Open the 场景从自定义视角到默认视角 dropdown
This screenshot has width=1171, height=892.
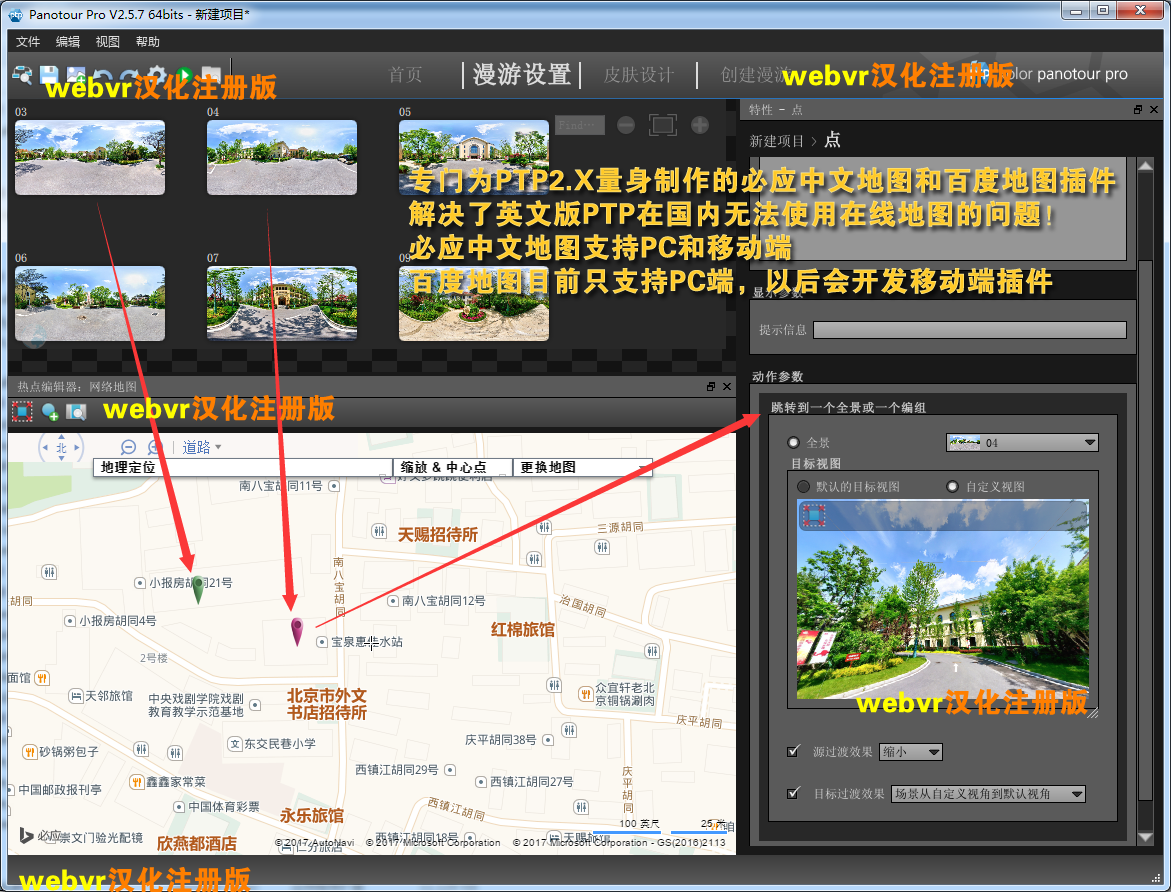tap(988, 794)
